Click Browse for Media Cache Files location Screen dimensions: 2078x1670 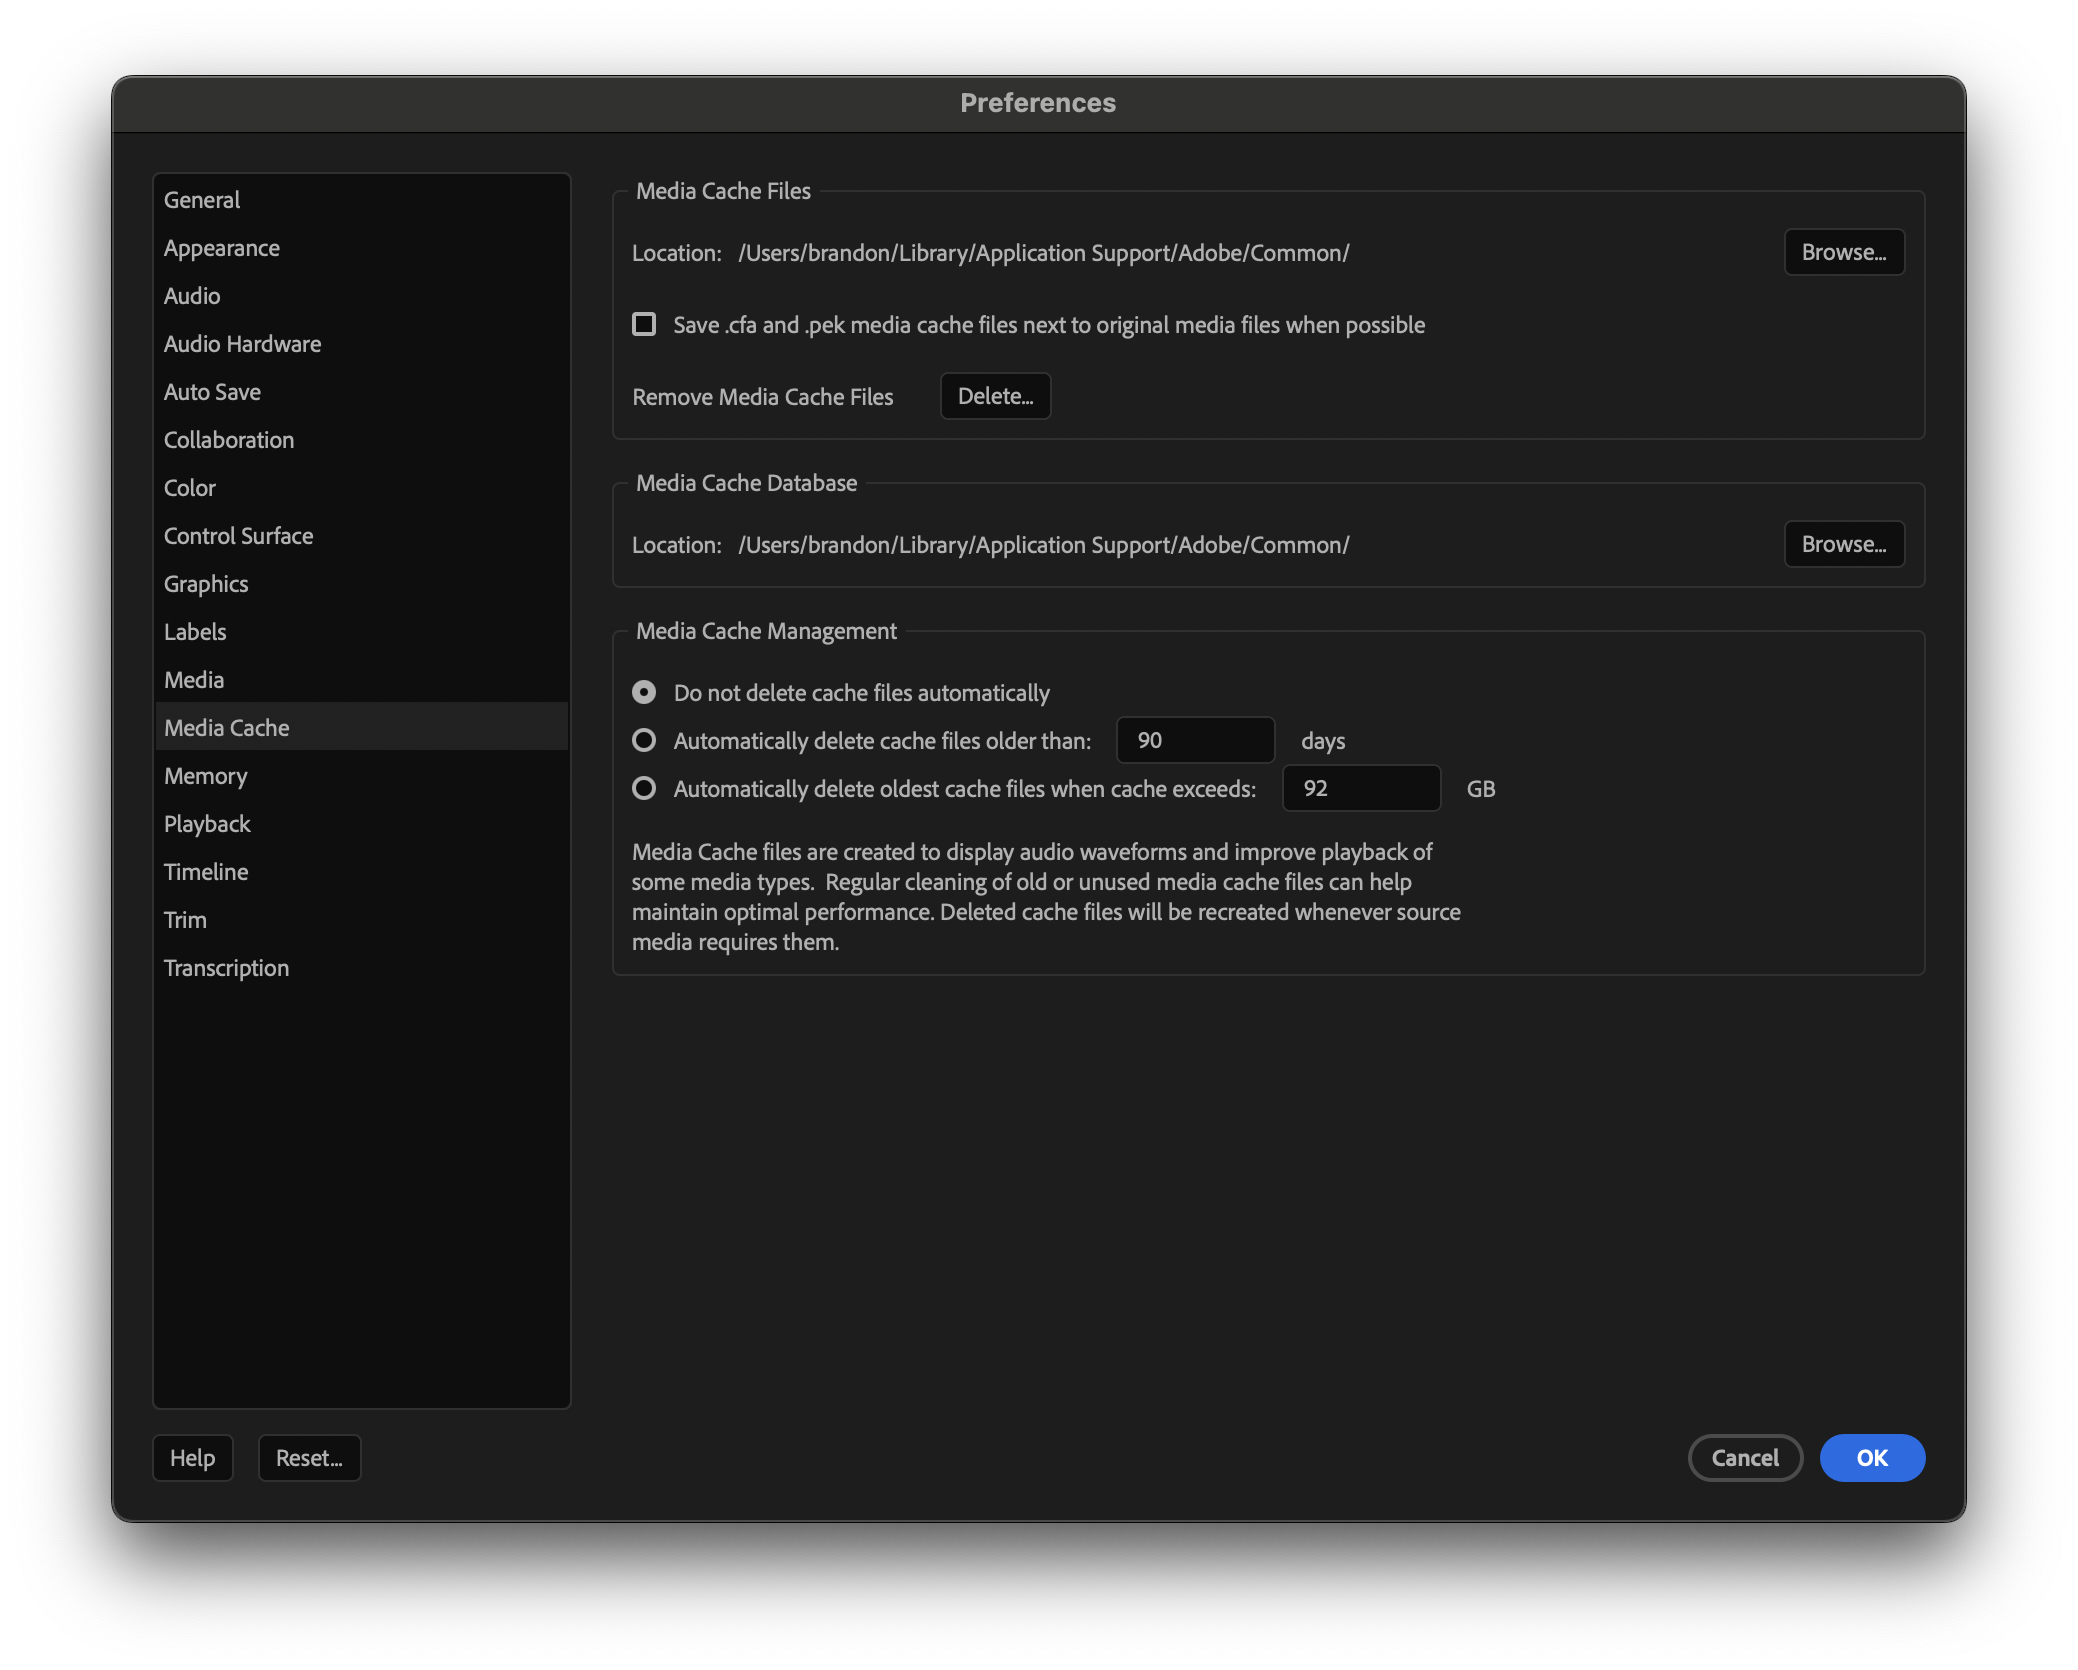[1843, 252]
